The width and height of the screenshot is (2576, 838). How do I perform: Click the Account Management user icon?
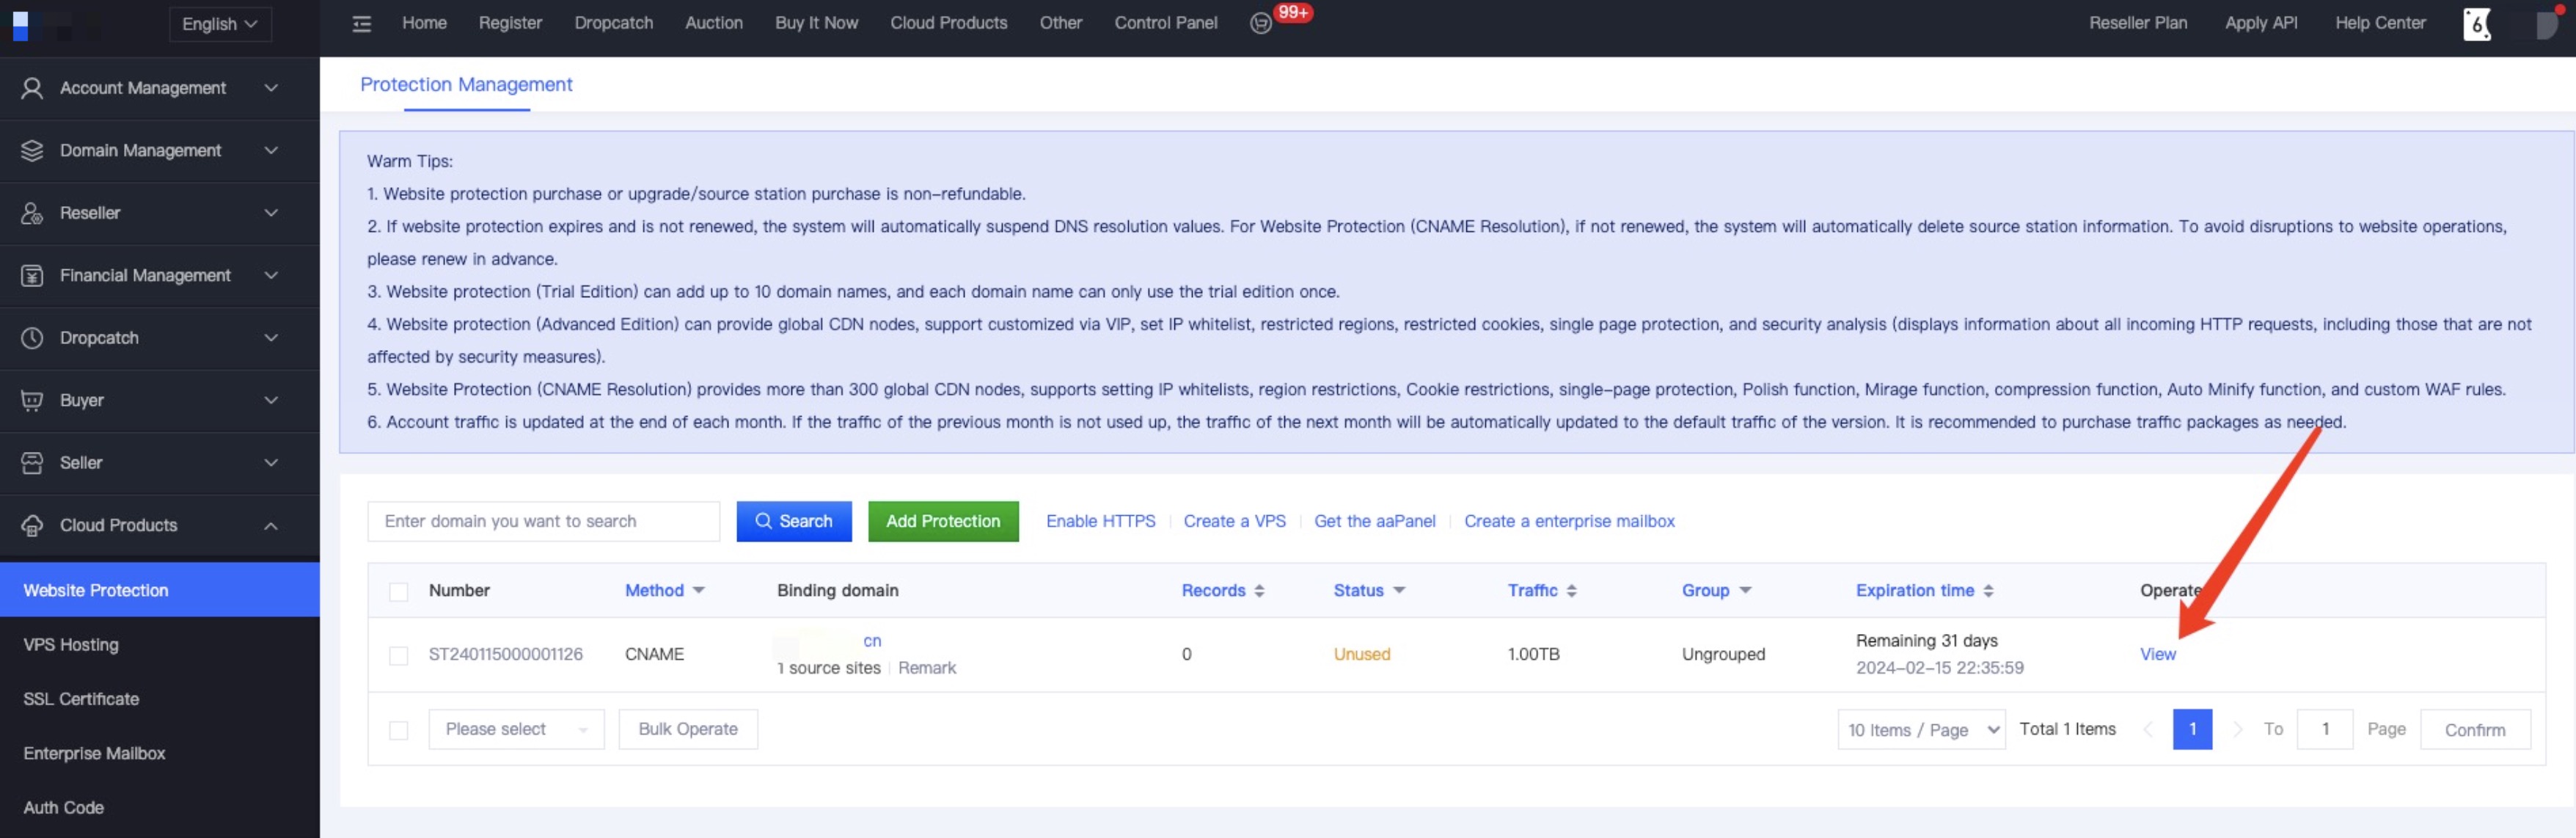click(x=32, y=88)
